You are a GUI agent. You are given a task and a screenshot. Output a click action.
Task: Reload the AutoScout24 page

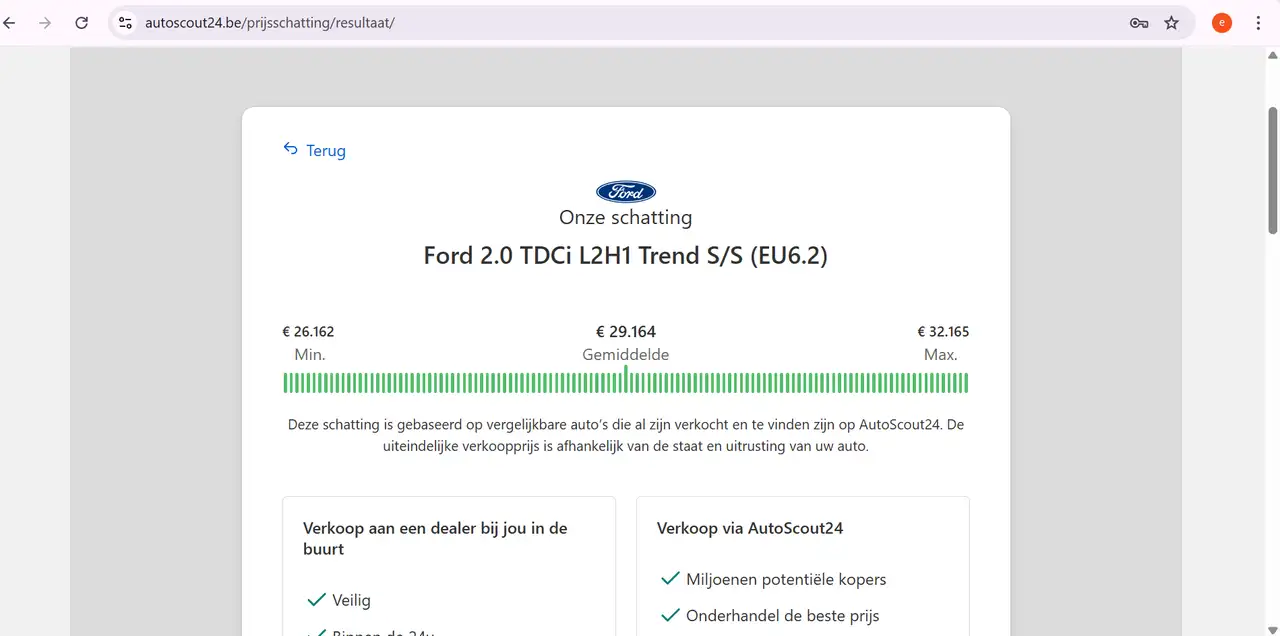coord(82,23)
